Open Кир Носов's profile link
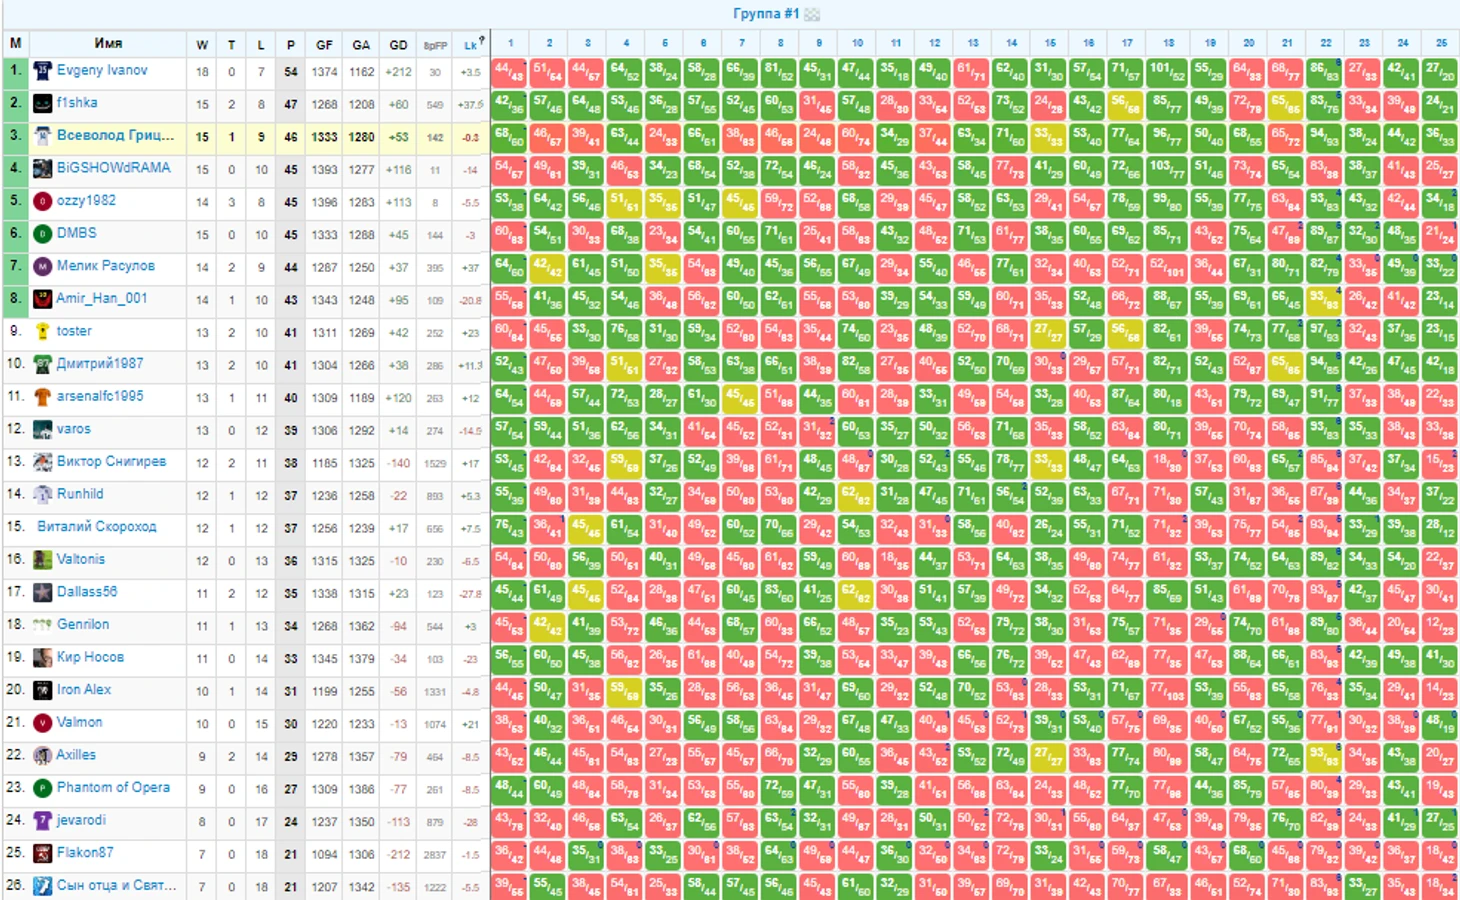 pyautogui.click(x=90, y=657)
